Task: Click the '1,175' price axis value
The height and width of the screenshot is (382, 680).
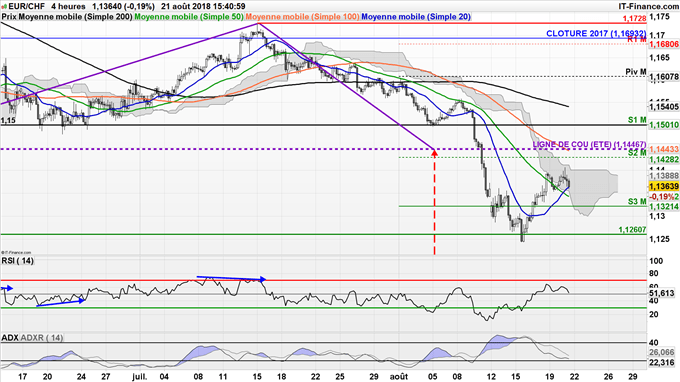Action: point(660,16)
